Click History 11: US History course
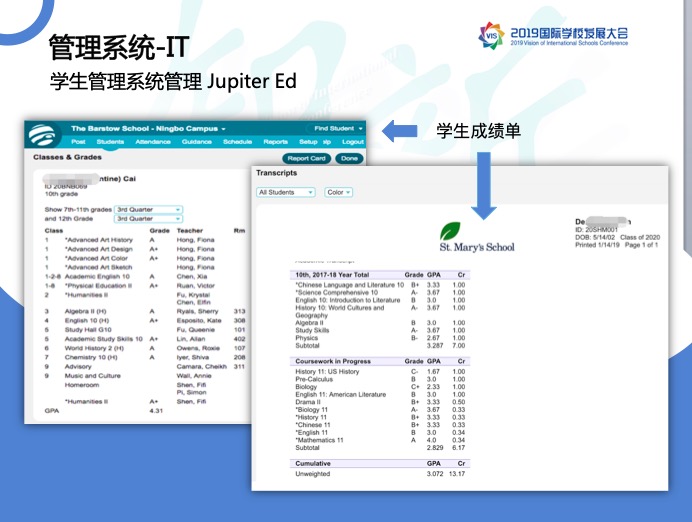This screenshot has width=692, height=522. (x=327, y=372)
